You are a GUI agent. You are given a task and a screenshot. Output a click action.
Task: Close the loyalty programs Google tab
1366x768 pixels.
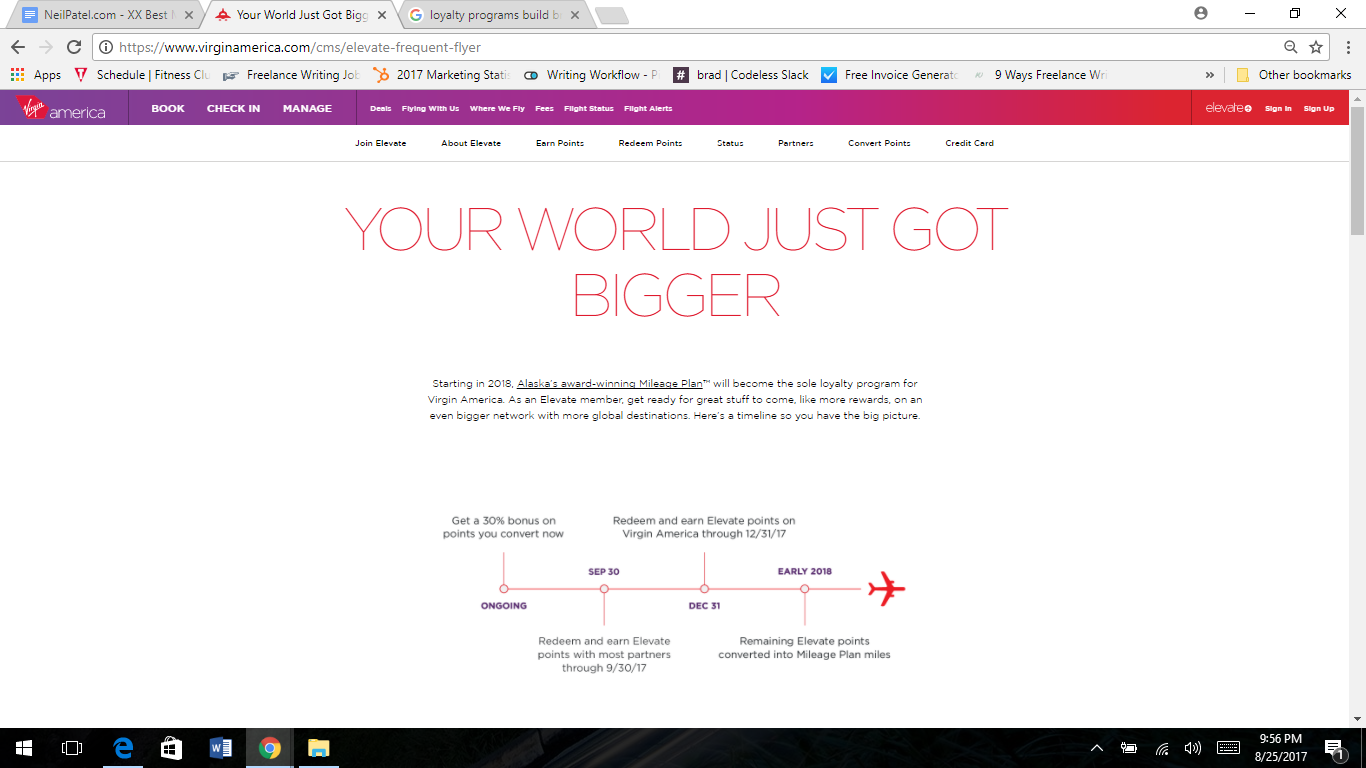pyautogui.click(x=574, y=15)
